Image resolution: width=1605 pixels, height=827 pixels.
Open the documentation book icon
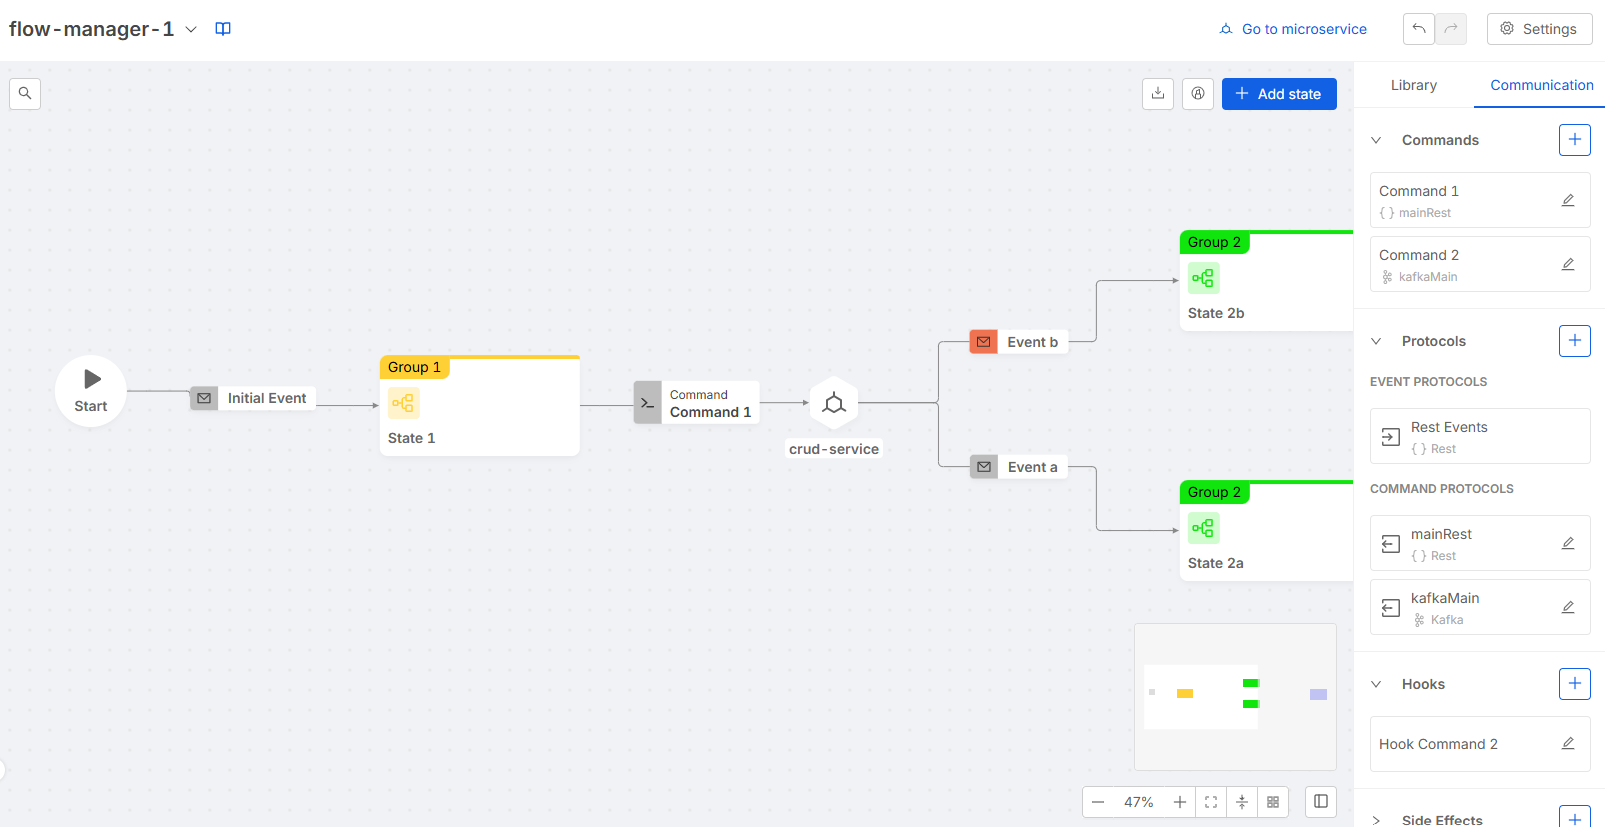click(223, 29)
